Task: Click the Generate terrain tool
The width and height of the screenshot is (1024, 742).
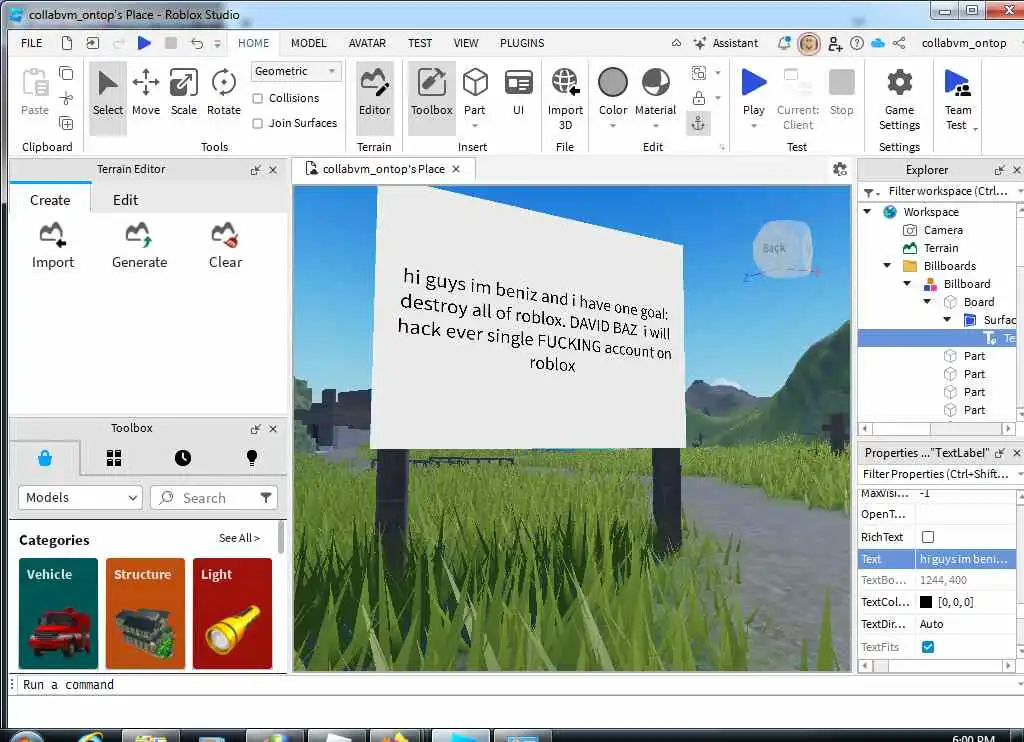Action: [x=139, y=246]
